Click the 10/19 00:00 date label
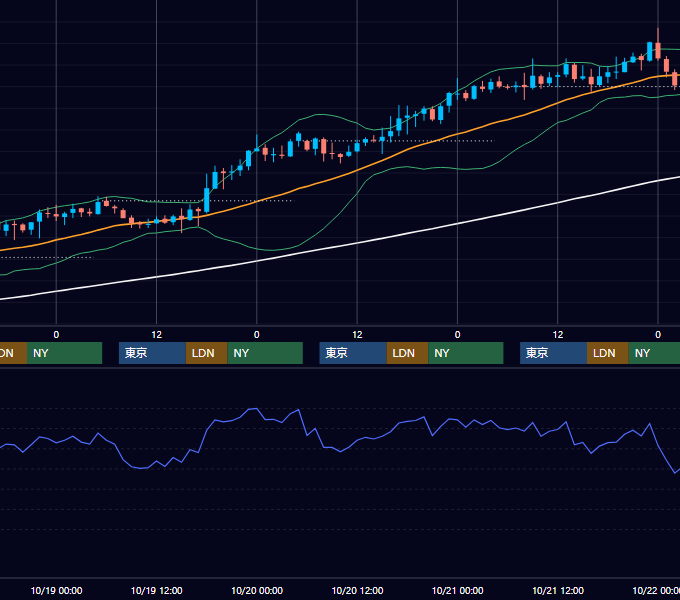Screen dimensions: 680x600 (x=56, y=590)
